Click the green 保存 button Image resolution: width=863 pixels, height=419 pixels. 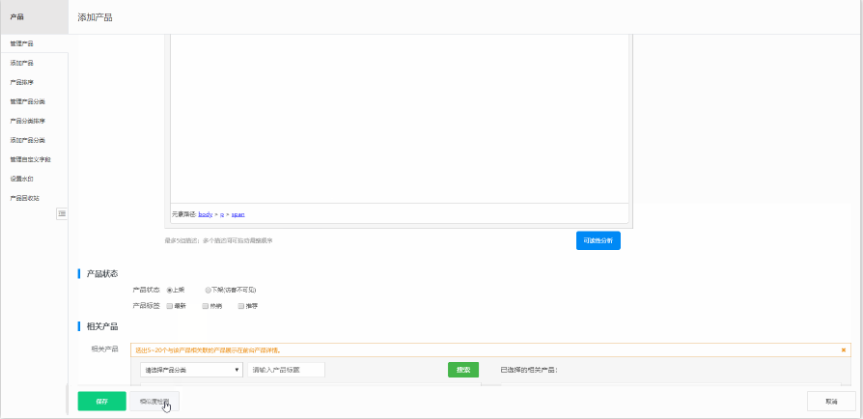click(x=101, y=400)
